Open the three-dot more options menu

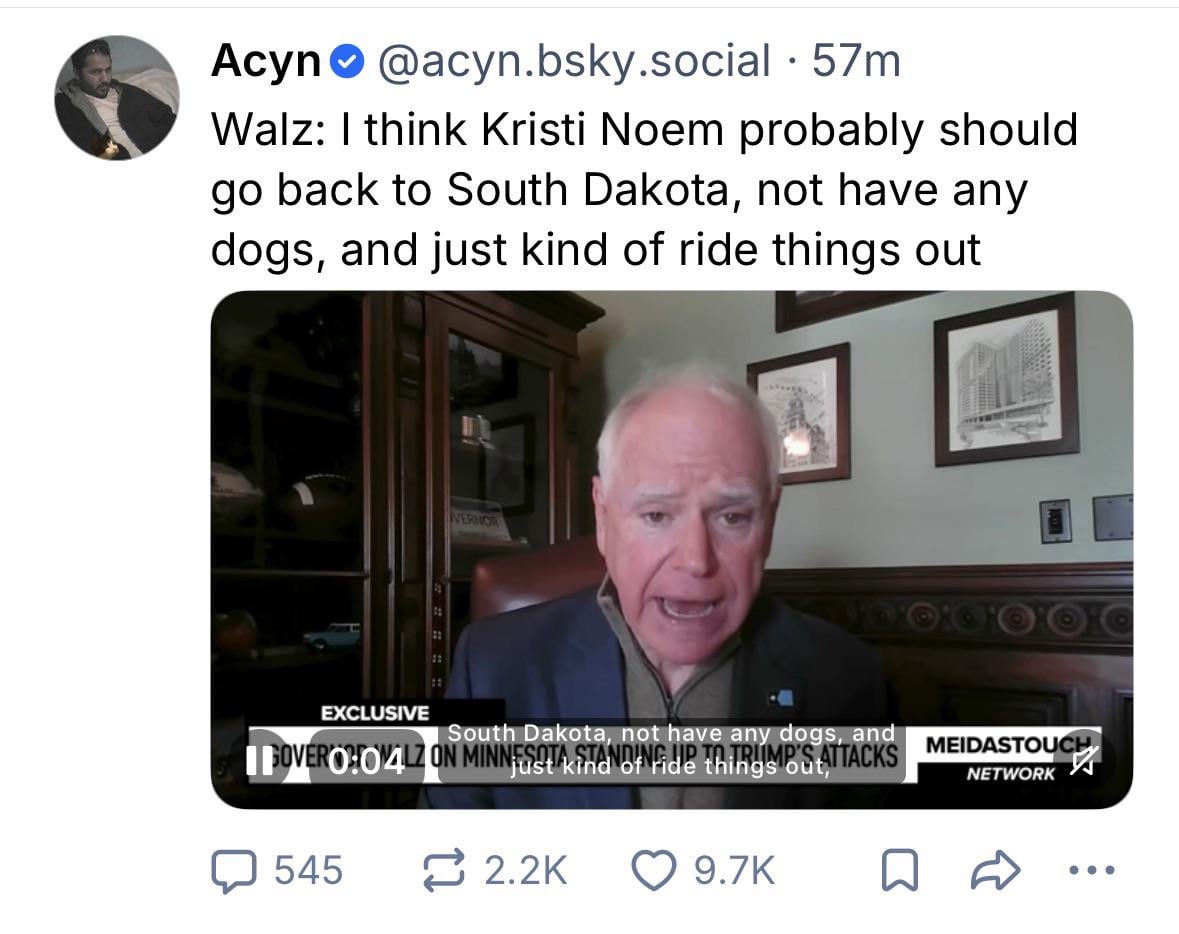click(1091, 870)
